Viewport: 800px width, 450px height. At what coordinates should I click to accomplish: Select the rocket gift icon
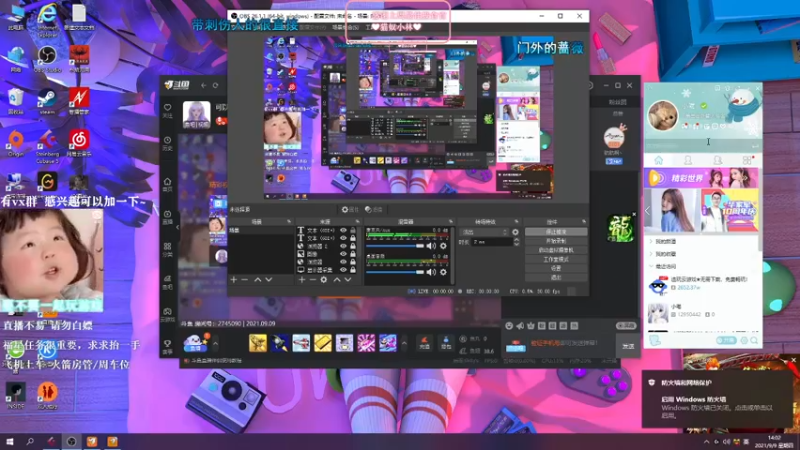pyautogui.click(x=279, y=343)
